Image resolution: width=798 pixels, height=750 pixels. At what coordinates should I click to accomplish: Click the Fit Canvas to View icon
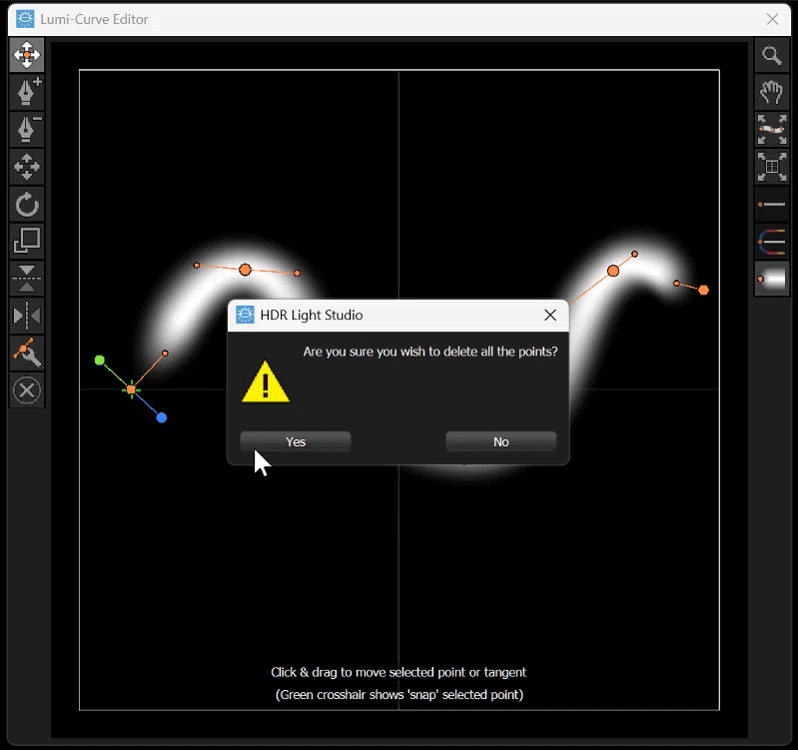771,167
